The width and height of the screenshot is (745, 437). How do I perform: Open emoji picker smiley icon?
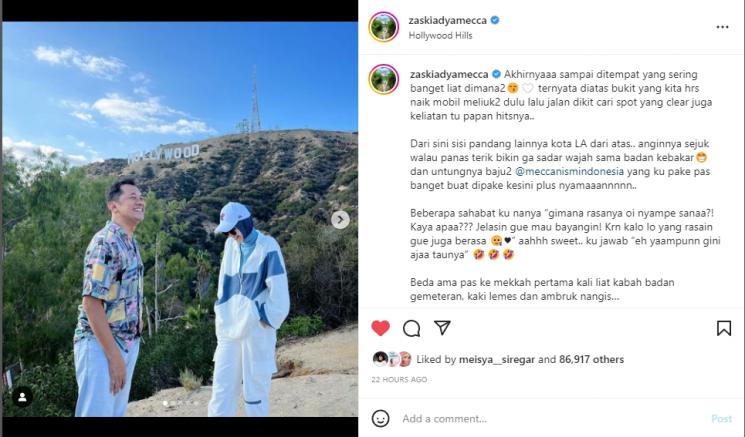click(x=381, y=418)
